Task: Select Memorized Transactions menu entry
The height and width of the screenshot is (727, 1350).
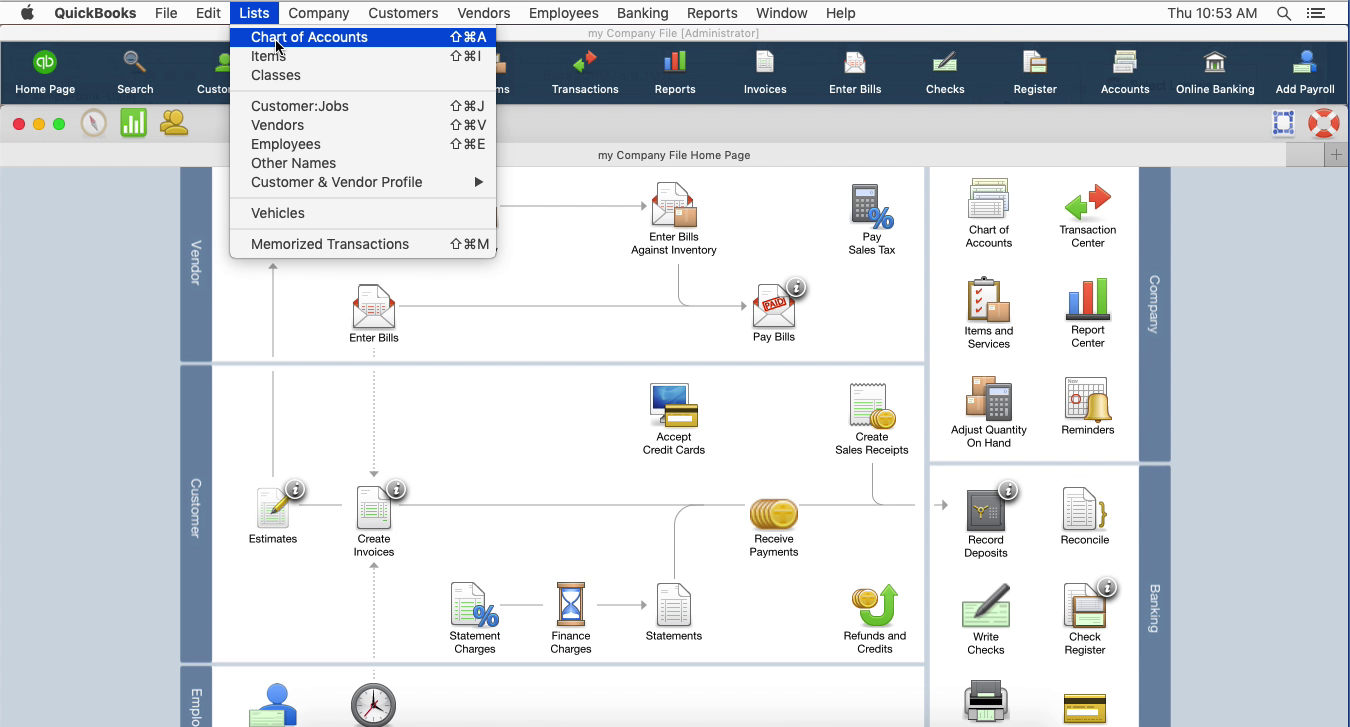Action: coord(362,244)
